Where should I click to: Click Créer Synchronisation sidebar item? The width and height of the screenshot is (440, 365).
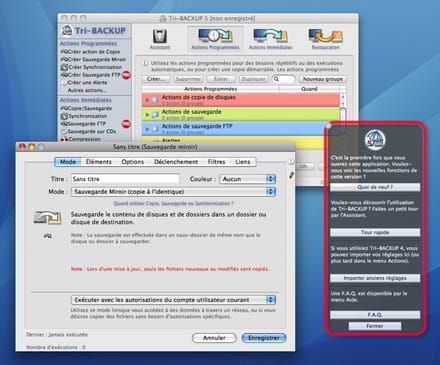tap(91, 67)
